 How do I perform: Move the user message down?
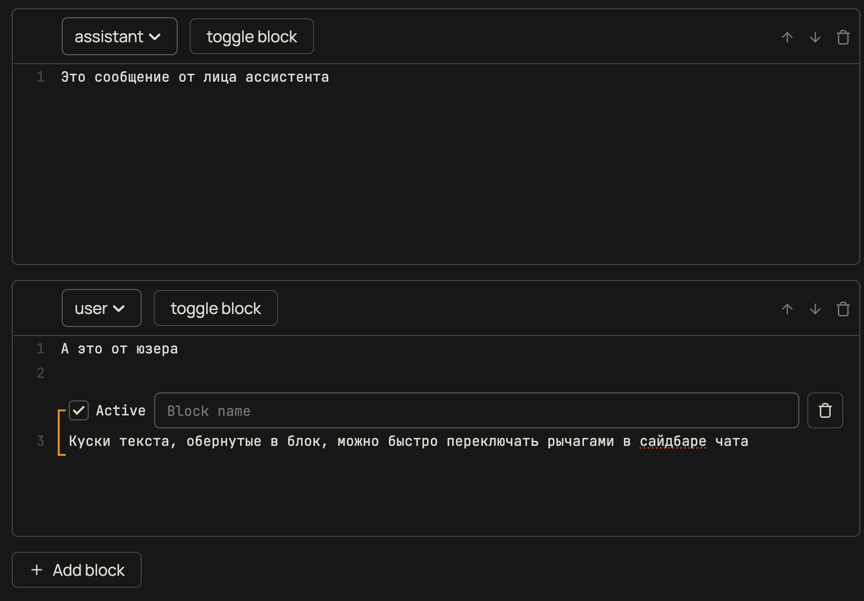(x=815, y=309)
